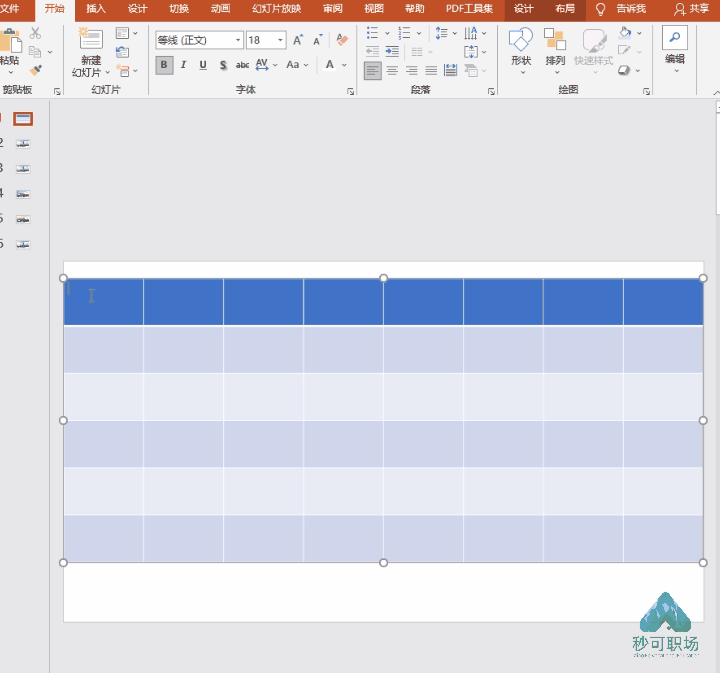
Task: Clear all formatting eraser icon
Action: click(342, 40)
